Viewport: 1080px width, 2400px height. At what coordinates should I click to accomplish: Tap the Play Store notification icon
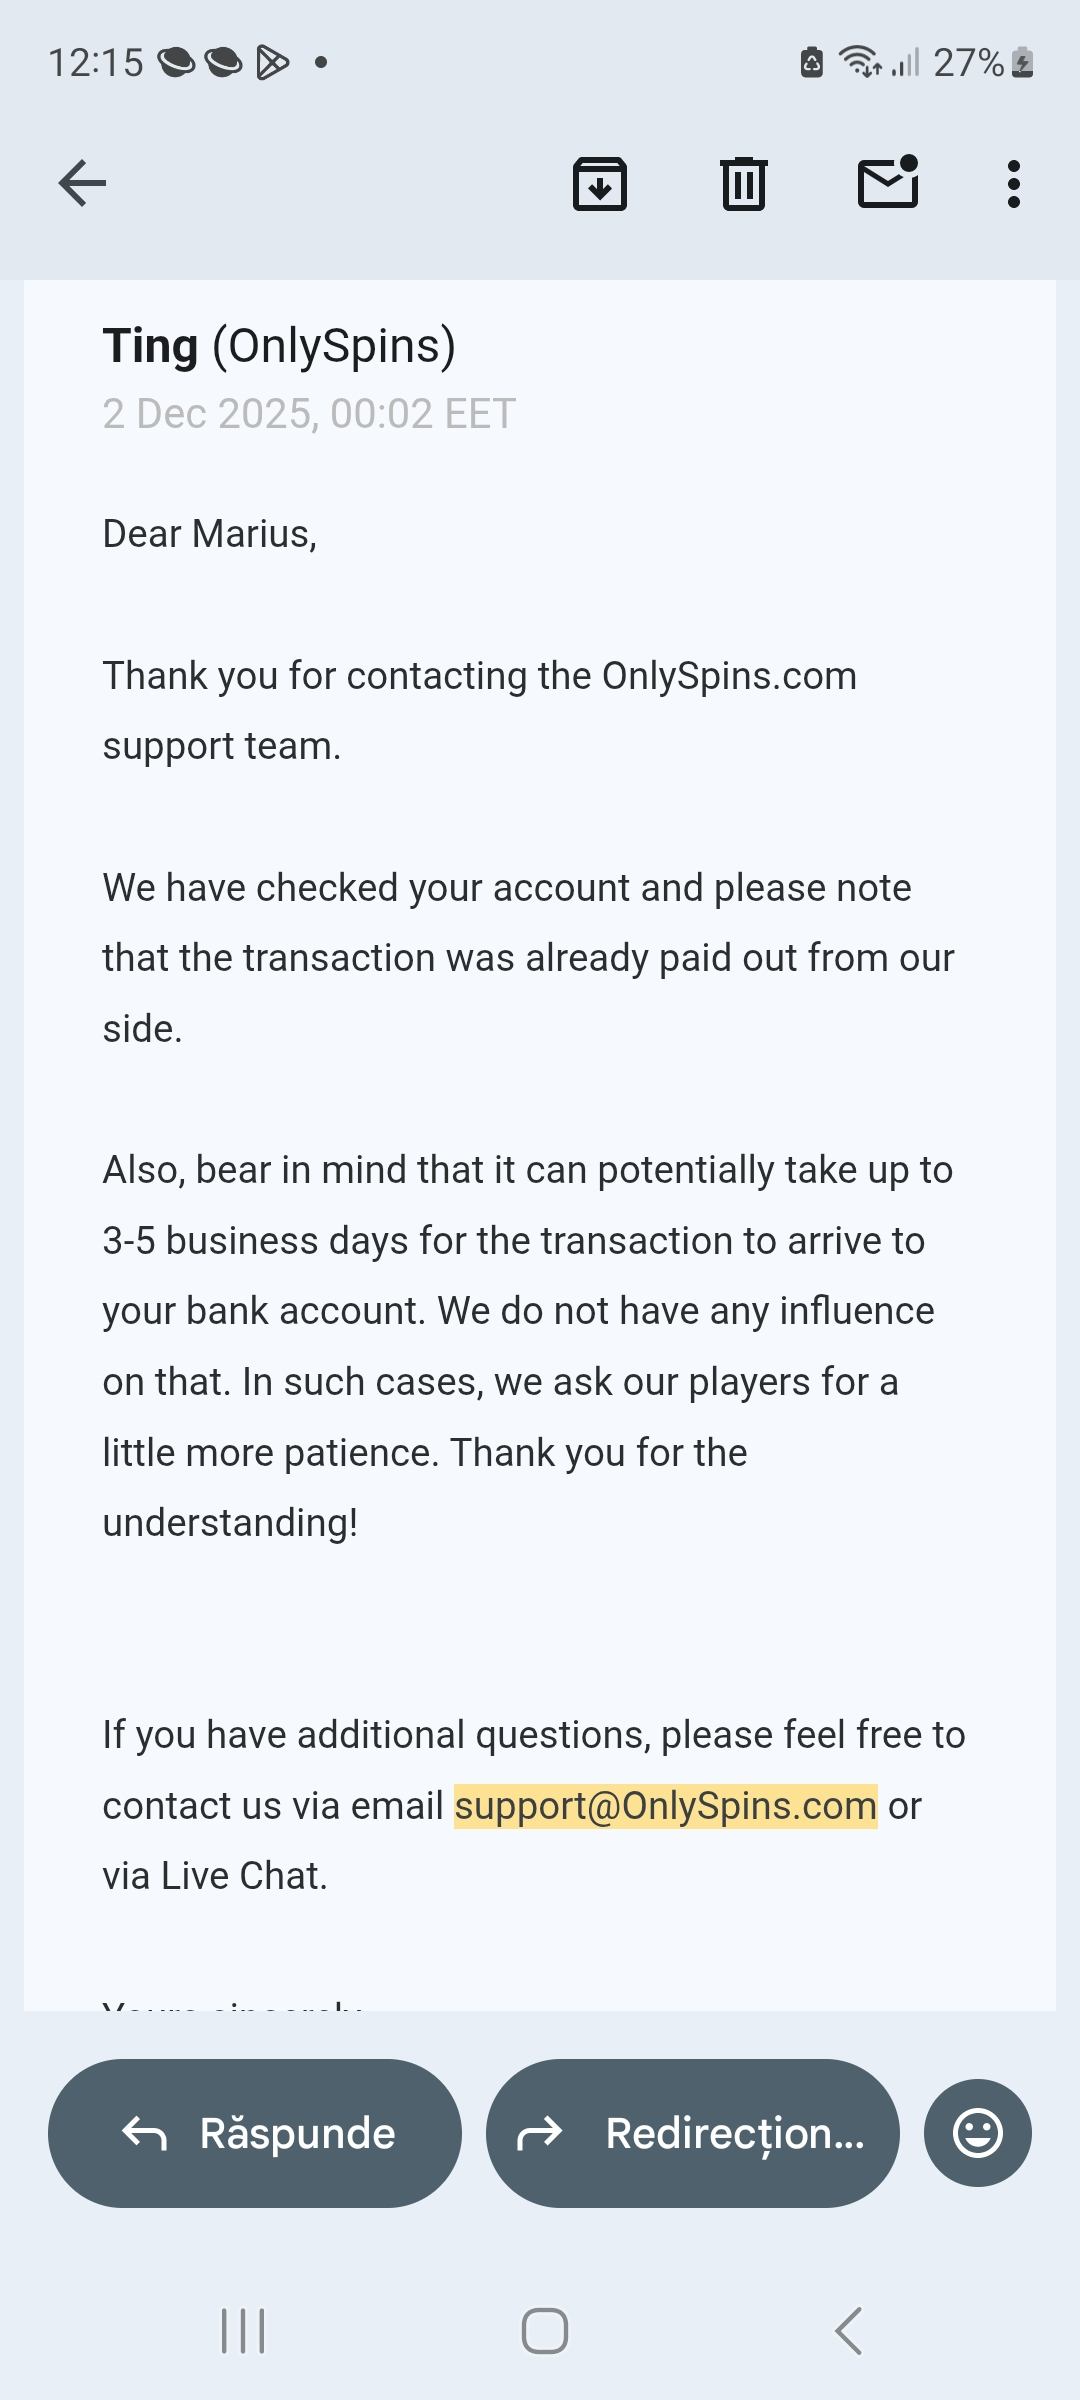272,63
